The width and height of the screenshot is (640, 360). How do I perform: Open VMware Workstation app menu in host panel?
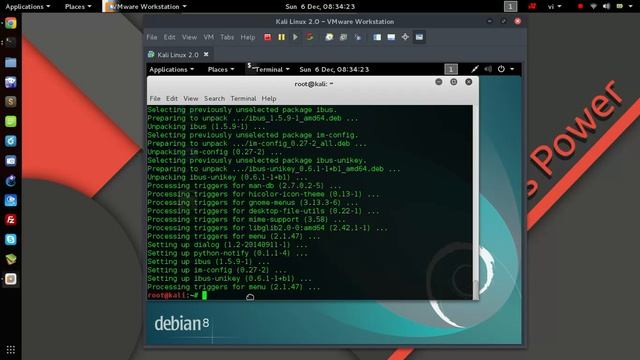coord(145,7)
